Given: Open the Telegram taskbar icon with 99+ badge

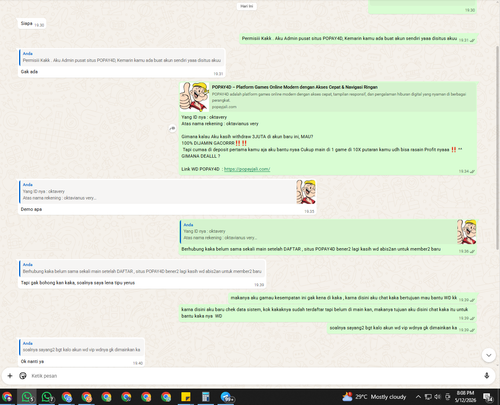Looking at the screenshot, I should point(227,397).
